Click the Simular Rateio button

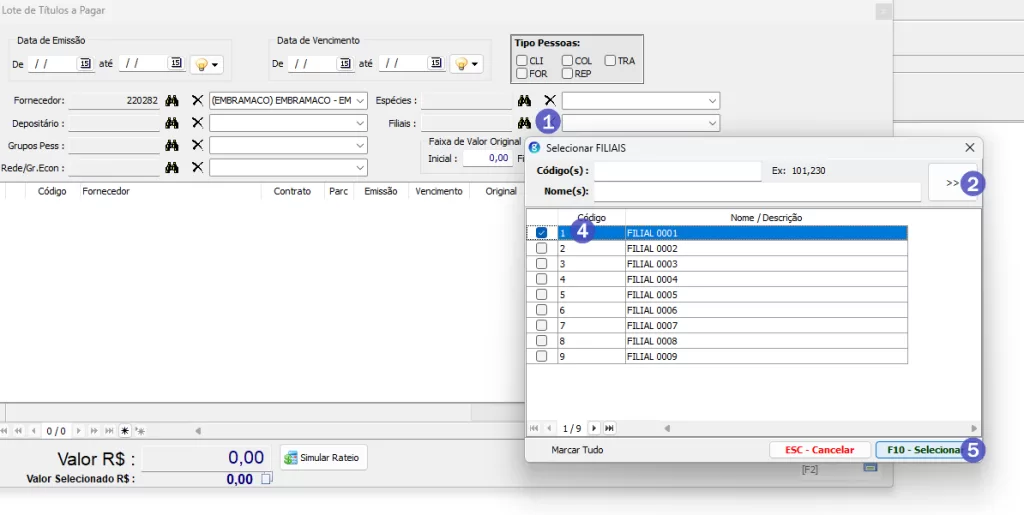[324, 457]
